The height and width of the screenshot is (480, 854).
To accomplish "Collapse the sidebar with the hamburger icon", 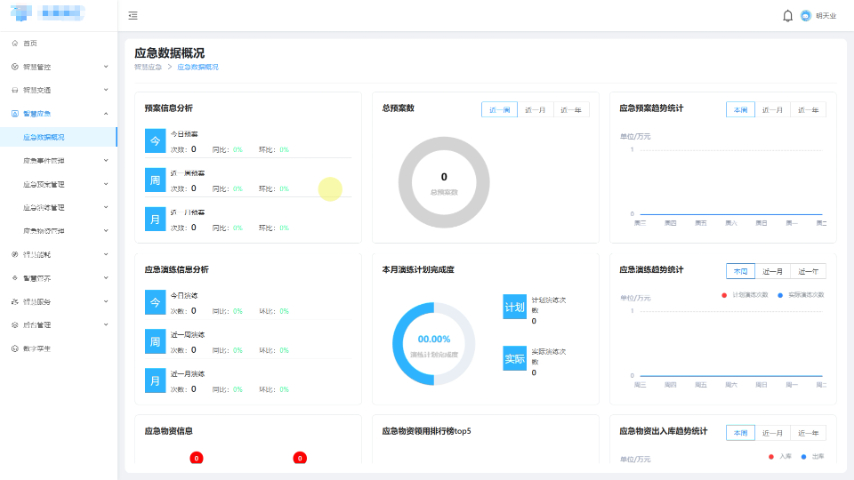I will click(133, 16).
